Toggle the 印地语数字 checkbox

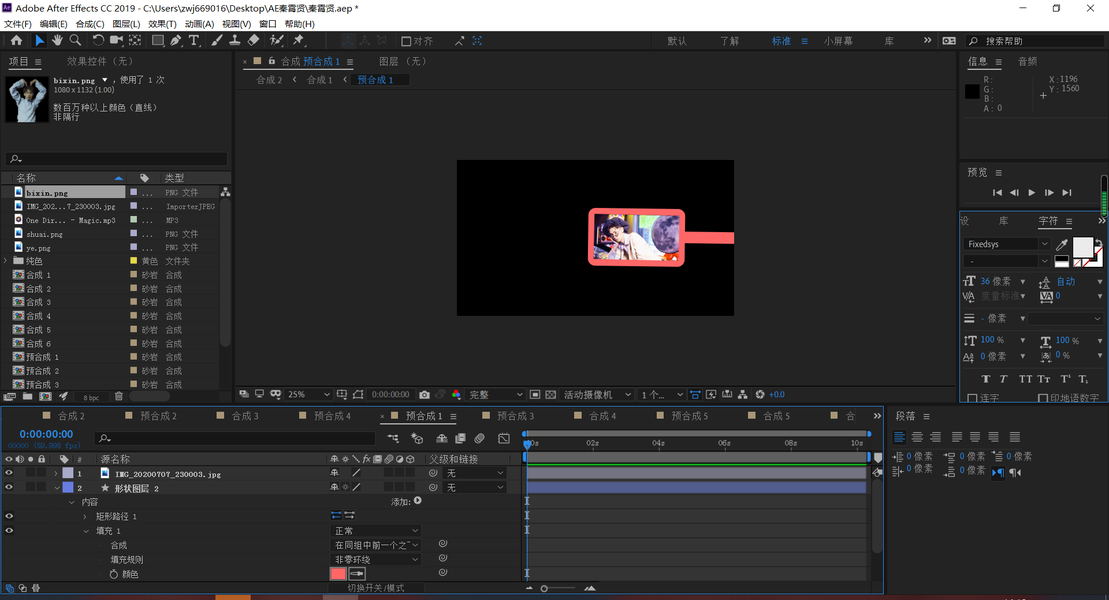tap(1043, 398)
